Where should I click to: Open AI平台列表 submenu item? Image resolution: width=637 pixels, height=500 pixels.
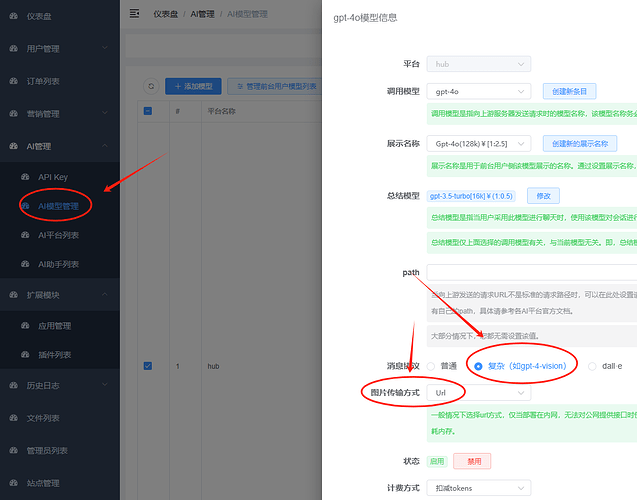(60, 235)
